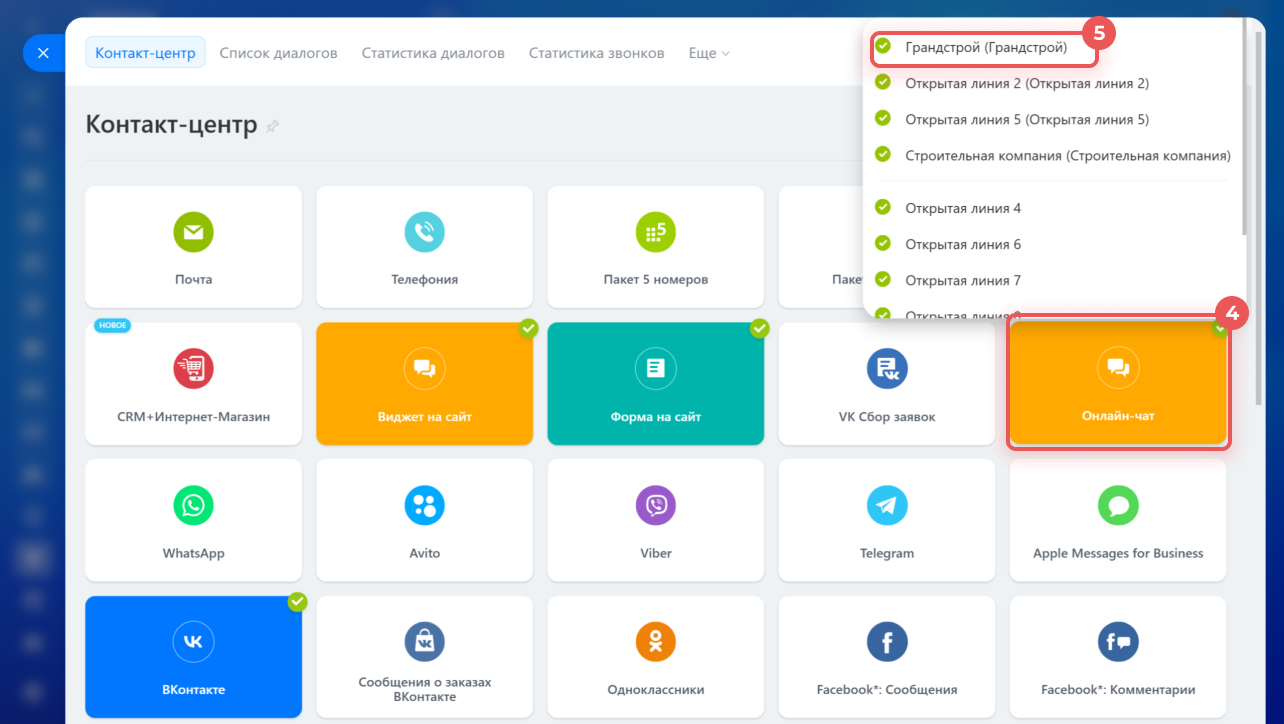
Task: Click green checkmark on ВКонтакте tile
Action: (x=297, y=601)
